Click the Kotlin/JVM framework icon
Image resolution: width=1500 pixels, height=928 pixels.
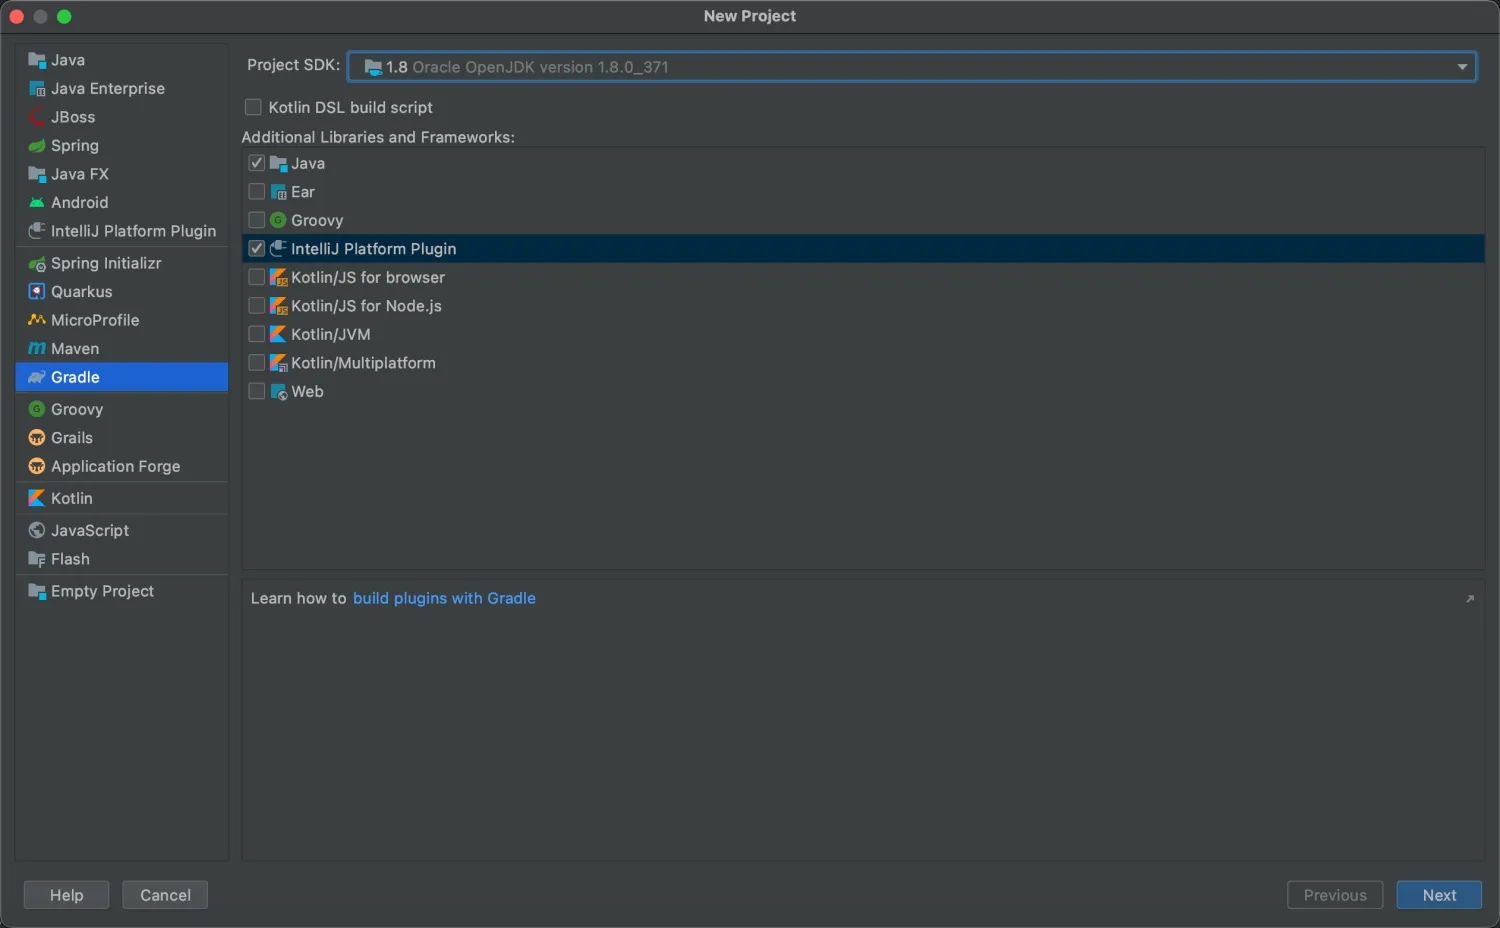[279, 334]
